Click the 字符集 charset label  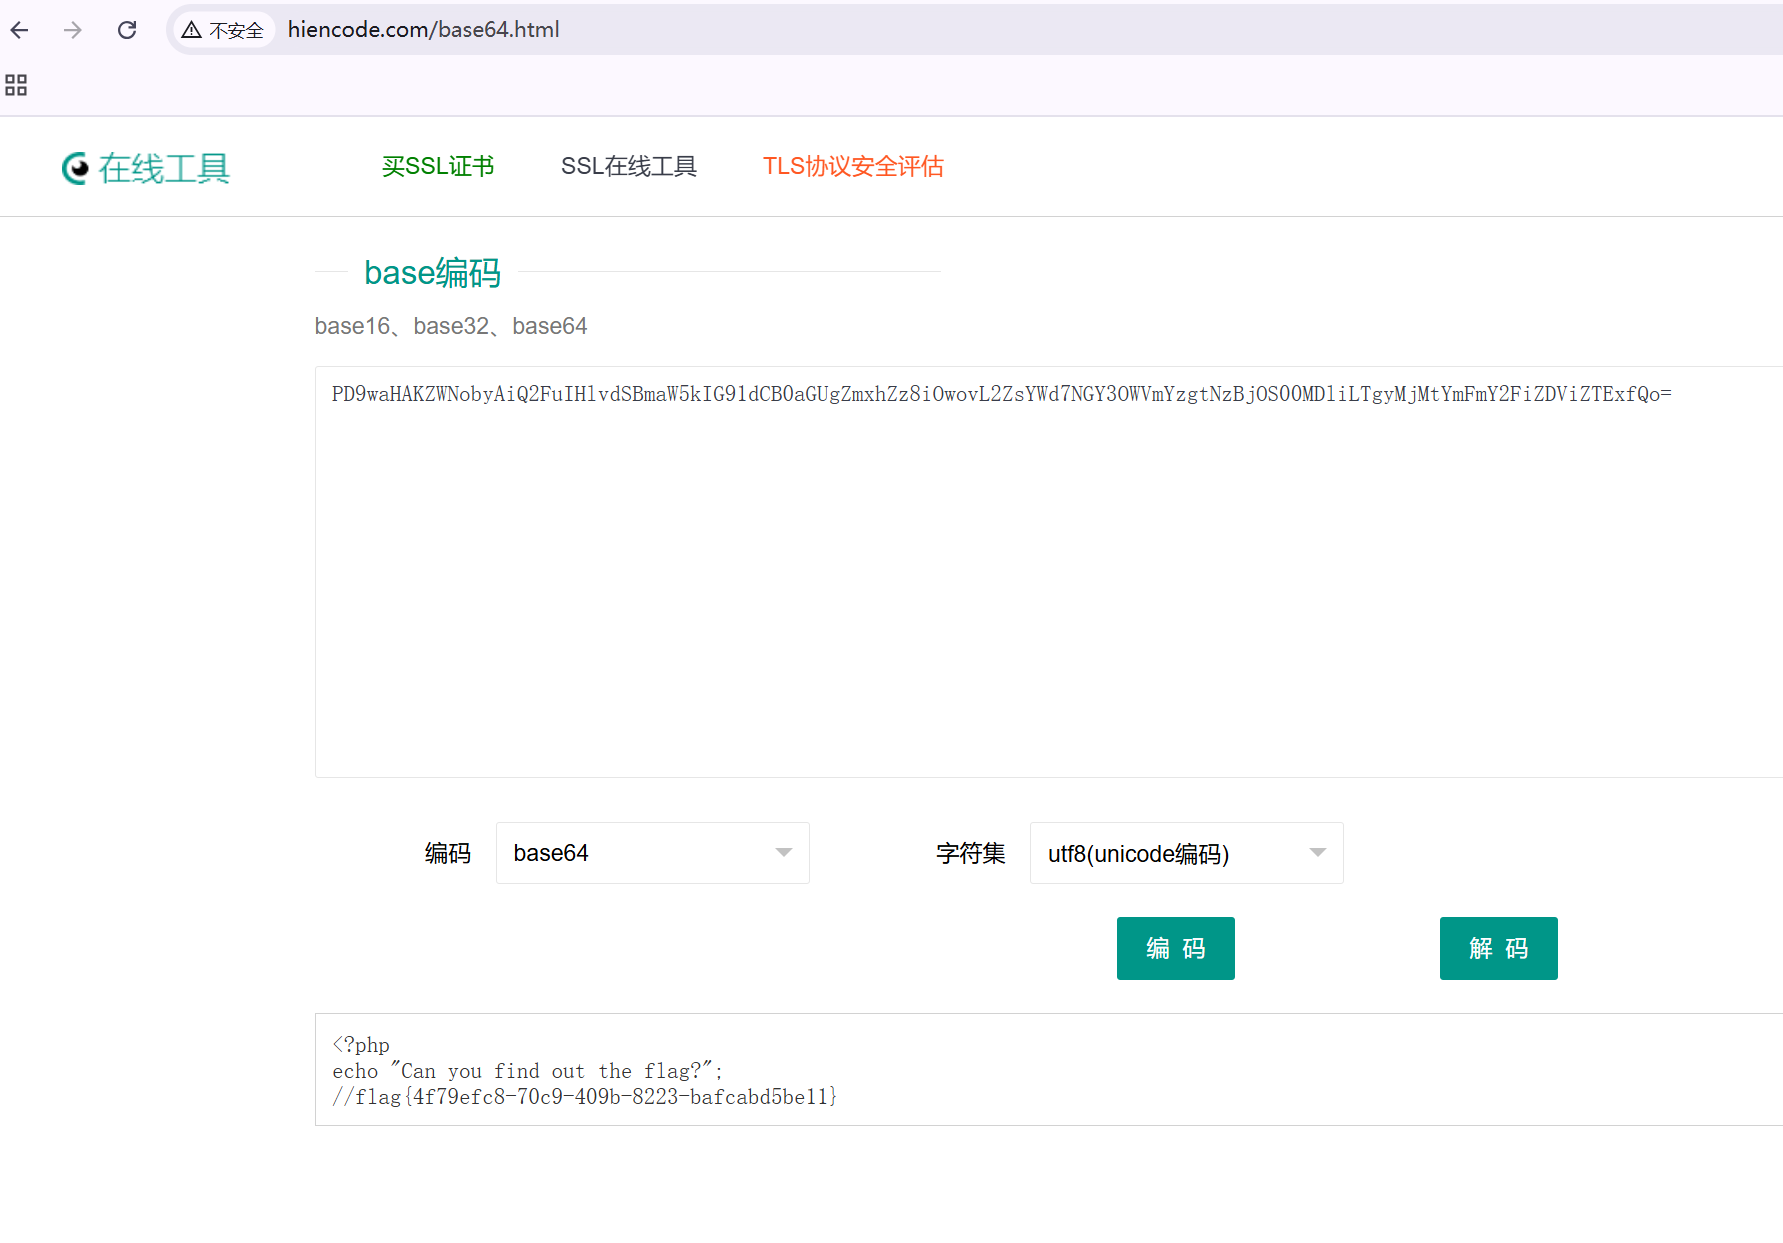pyautogui.click(x=969, y=852)
